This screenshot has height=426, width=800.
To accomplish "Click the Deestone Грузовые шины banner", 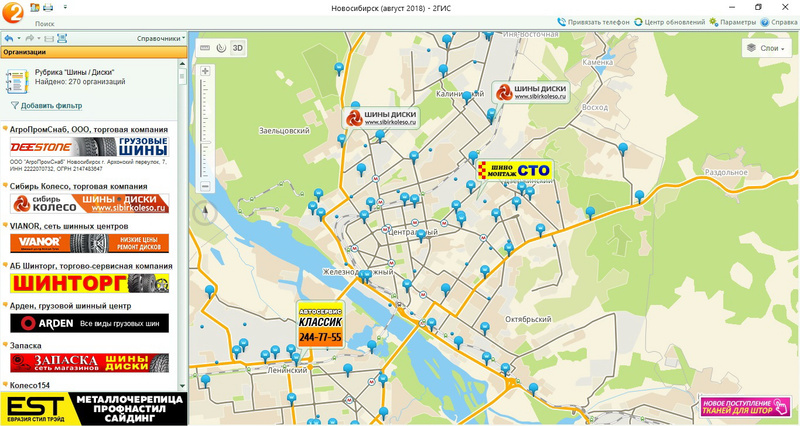I will [x=89, y=147].
